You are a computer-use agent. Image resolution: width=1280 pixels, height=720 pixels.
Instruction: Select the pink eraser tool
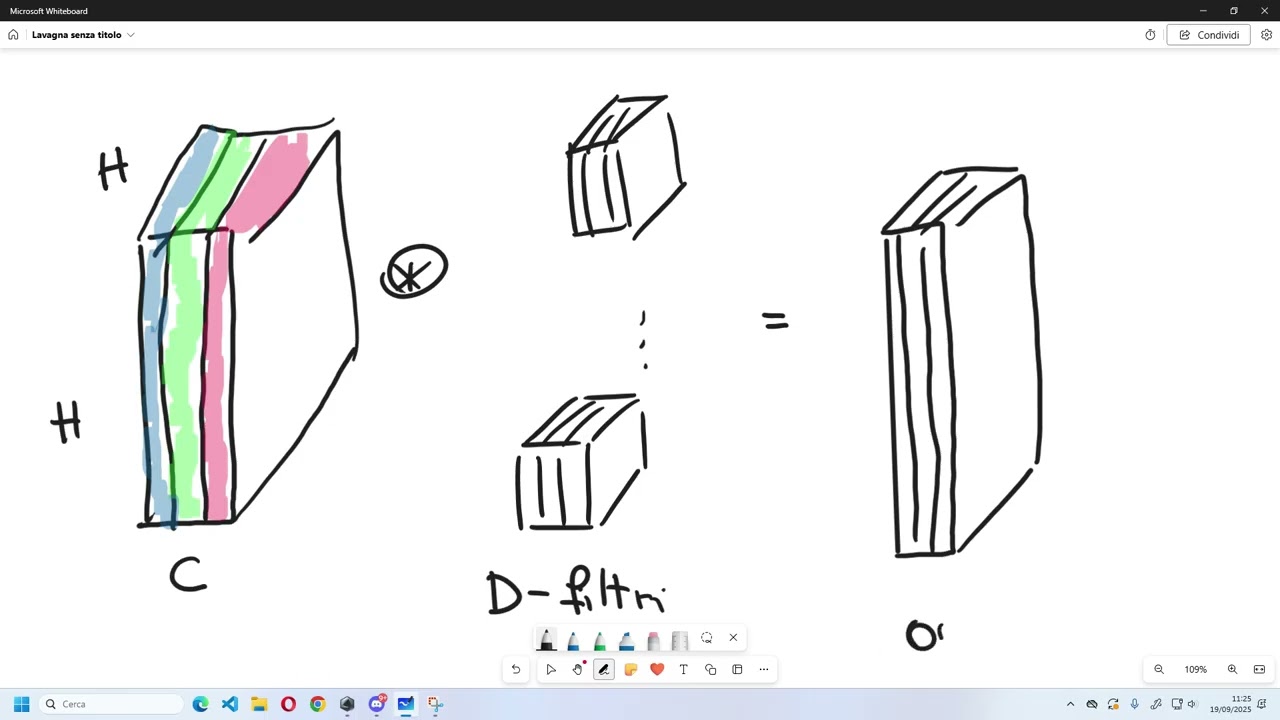[653, 639]
